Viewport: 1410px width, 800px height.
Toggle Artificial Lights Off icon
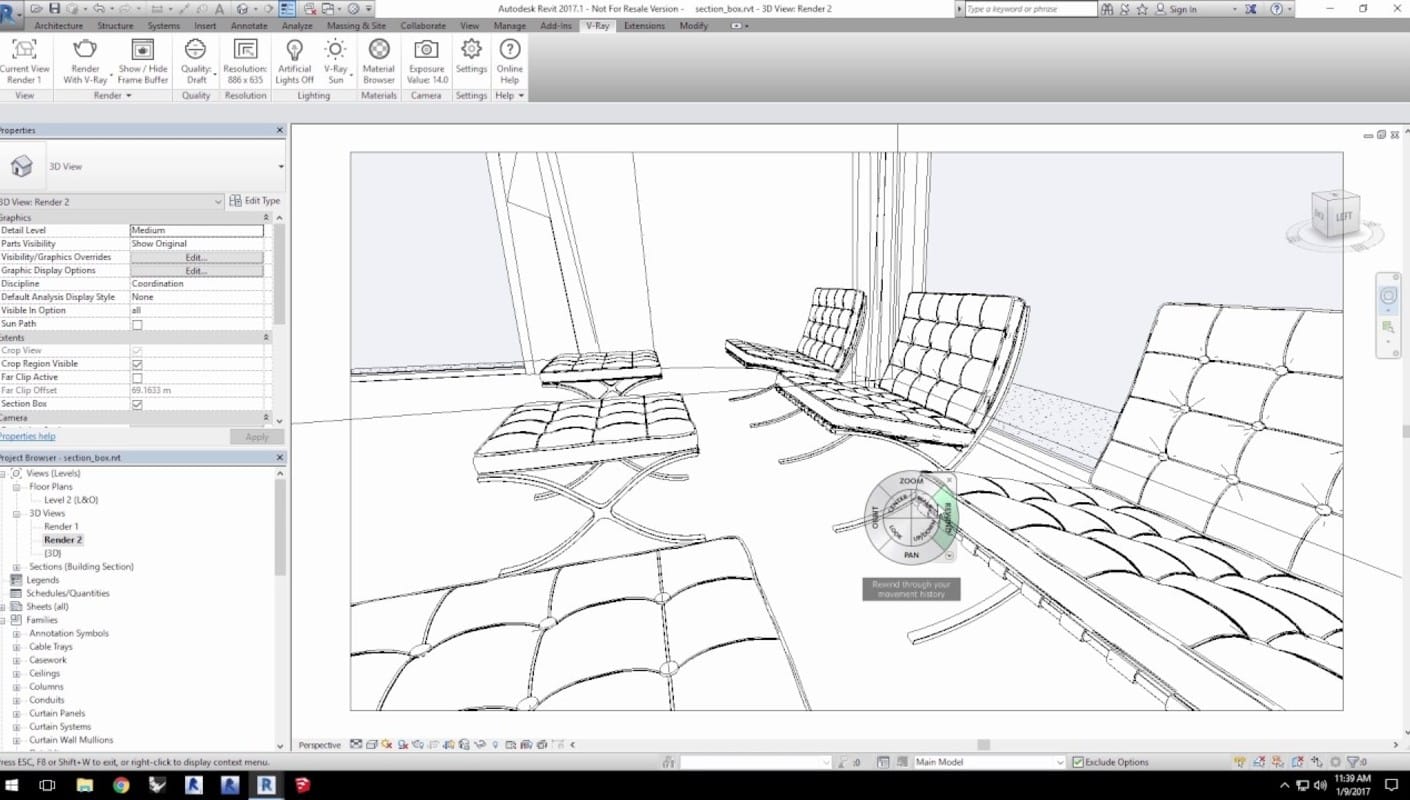(294, 50)
